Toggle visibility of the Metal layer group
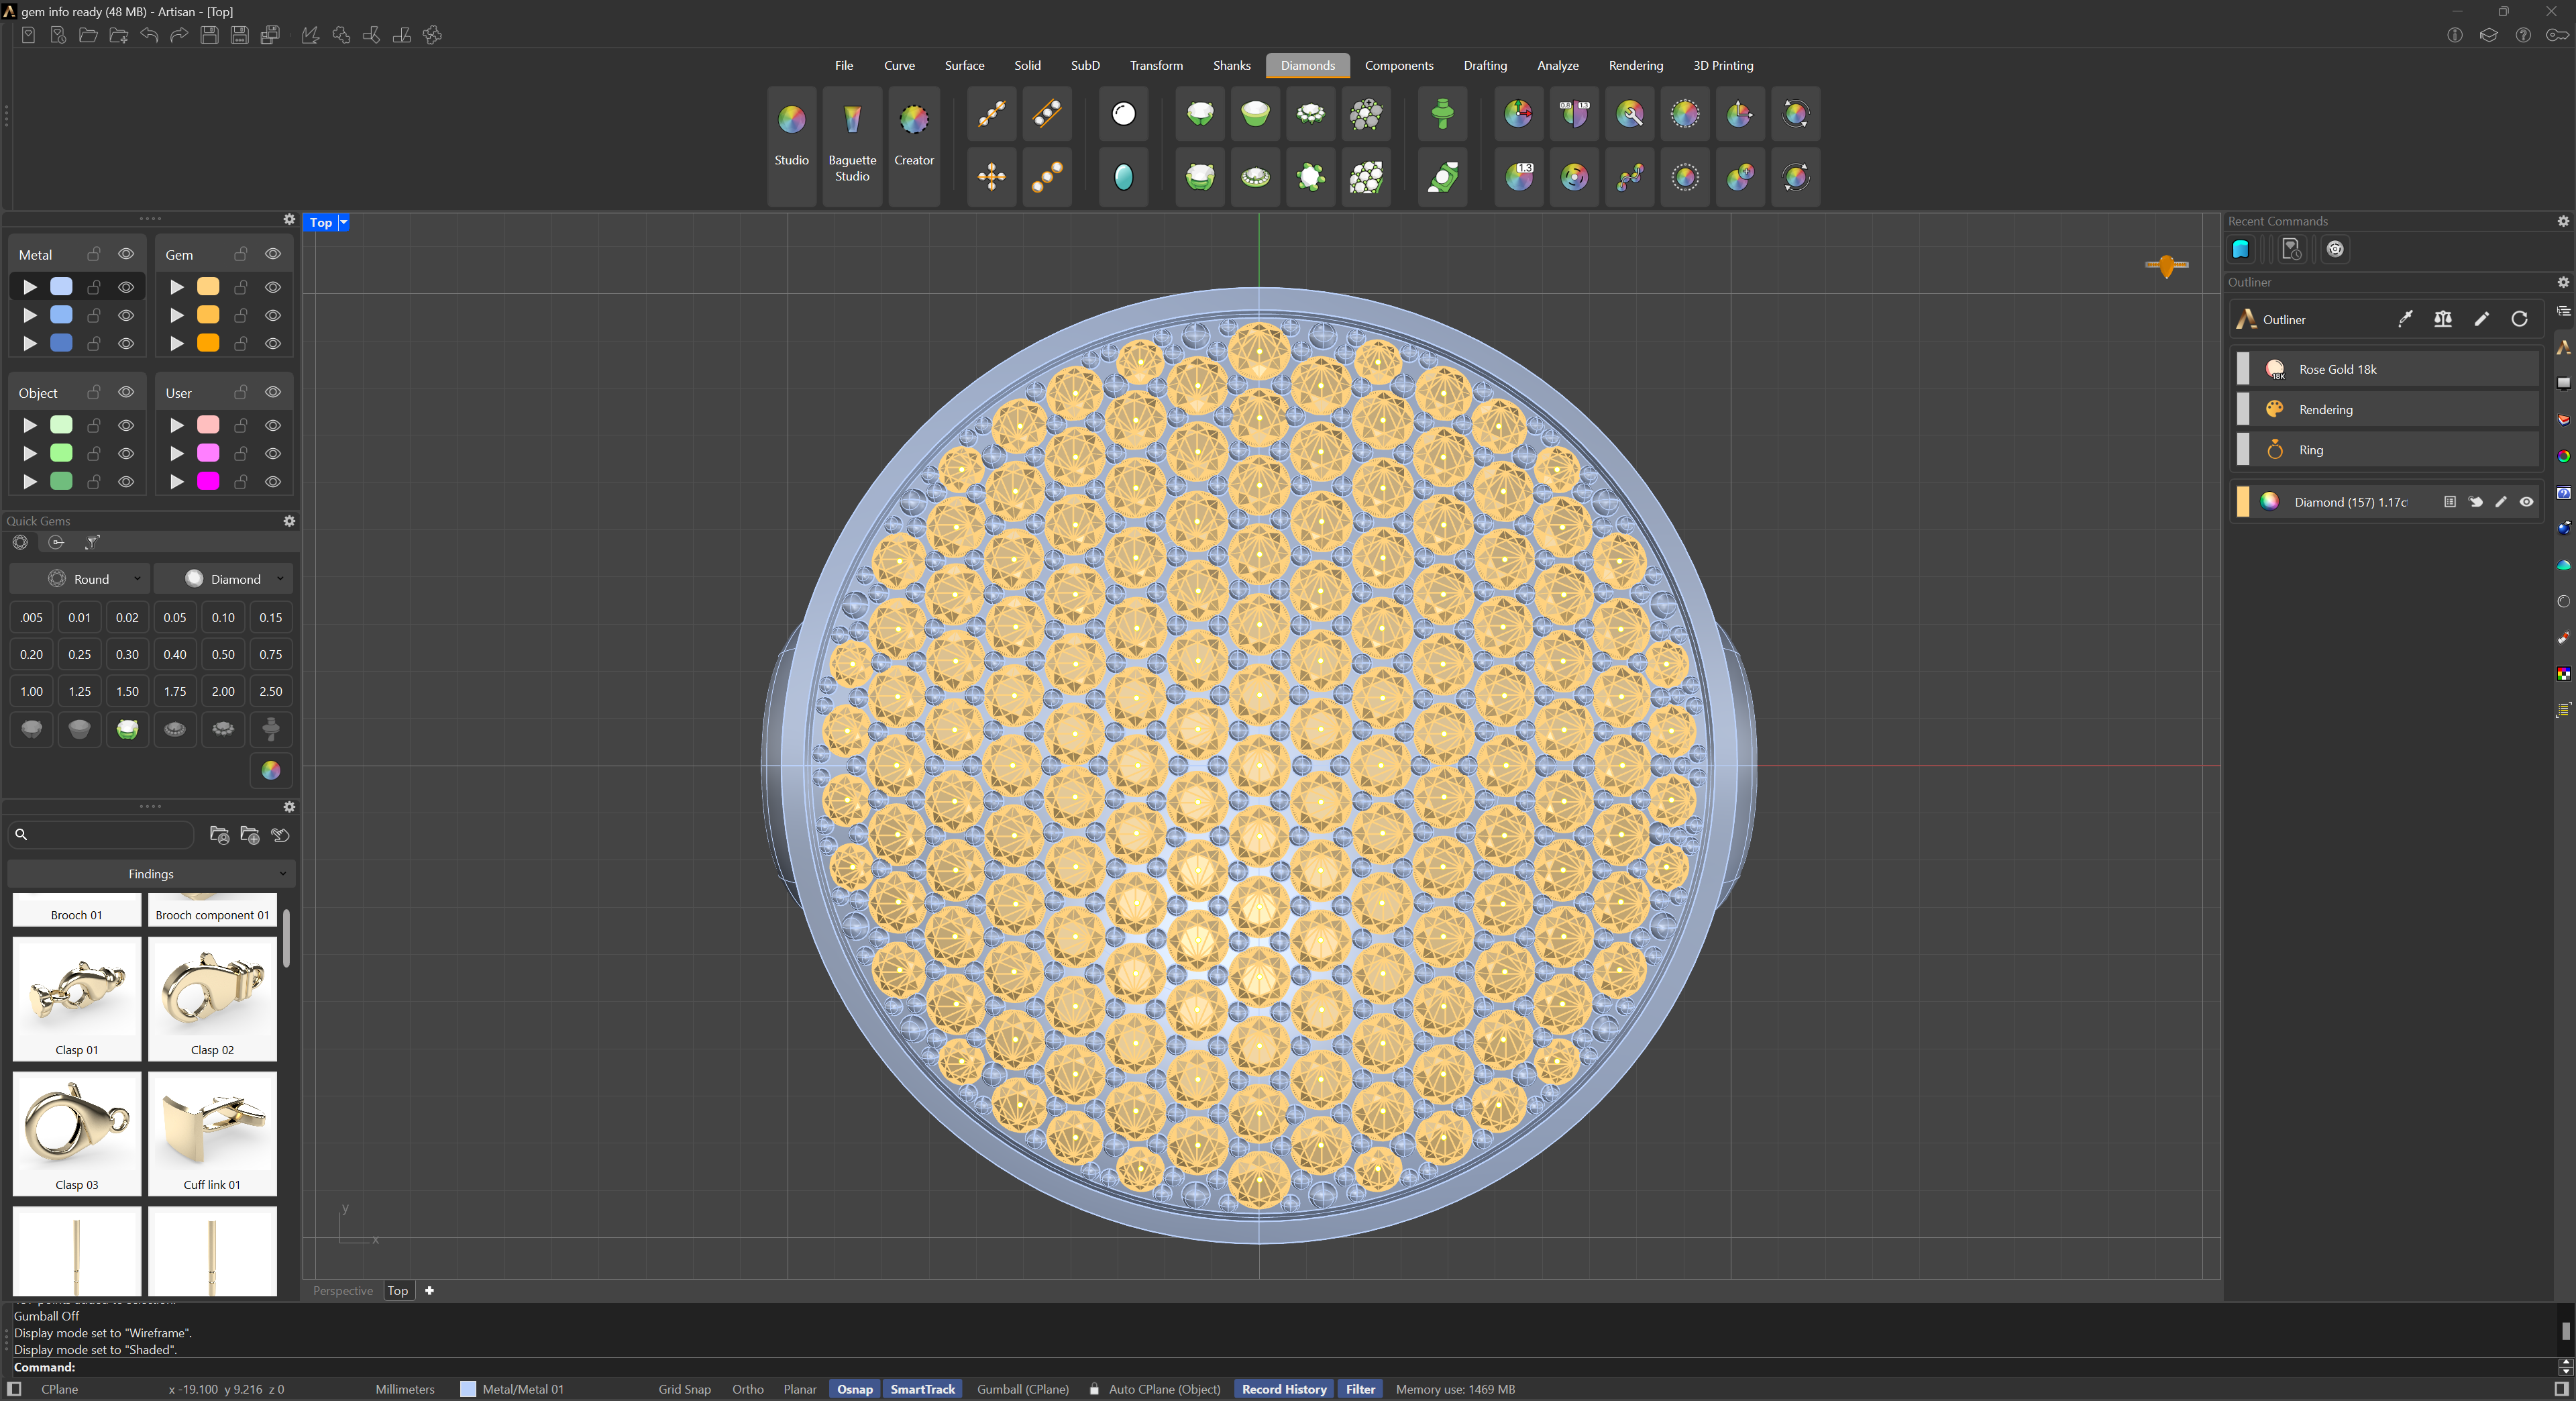The height and width of the screenshot is (1401, 2576). tap(126, 254)
